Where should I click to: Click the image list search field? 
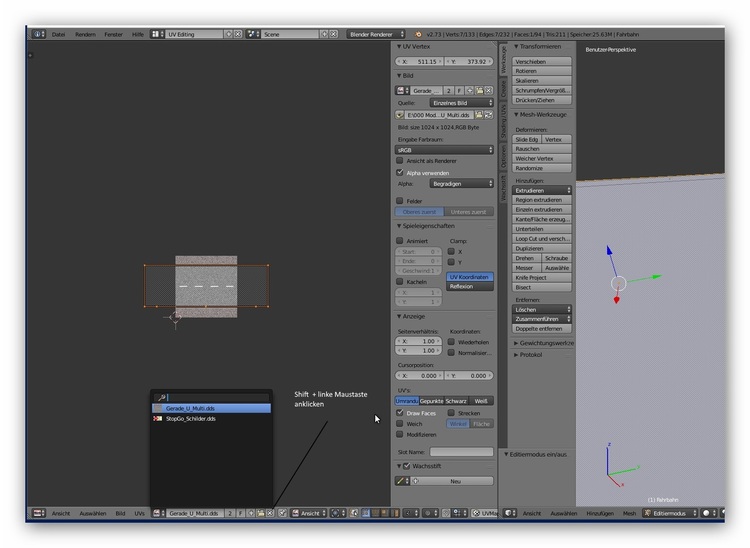point(211,397)
